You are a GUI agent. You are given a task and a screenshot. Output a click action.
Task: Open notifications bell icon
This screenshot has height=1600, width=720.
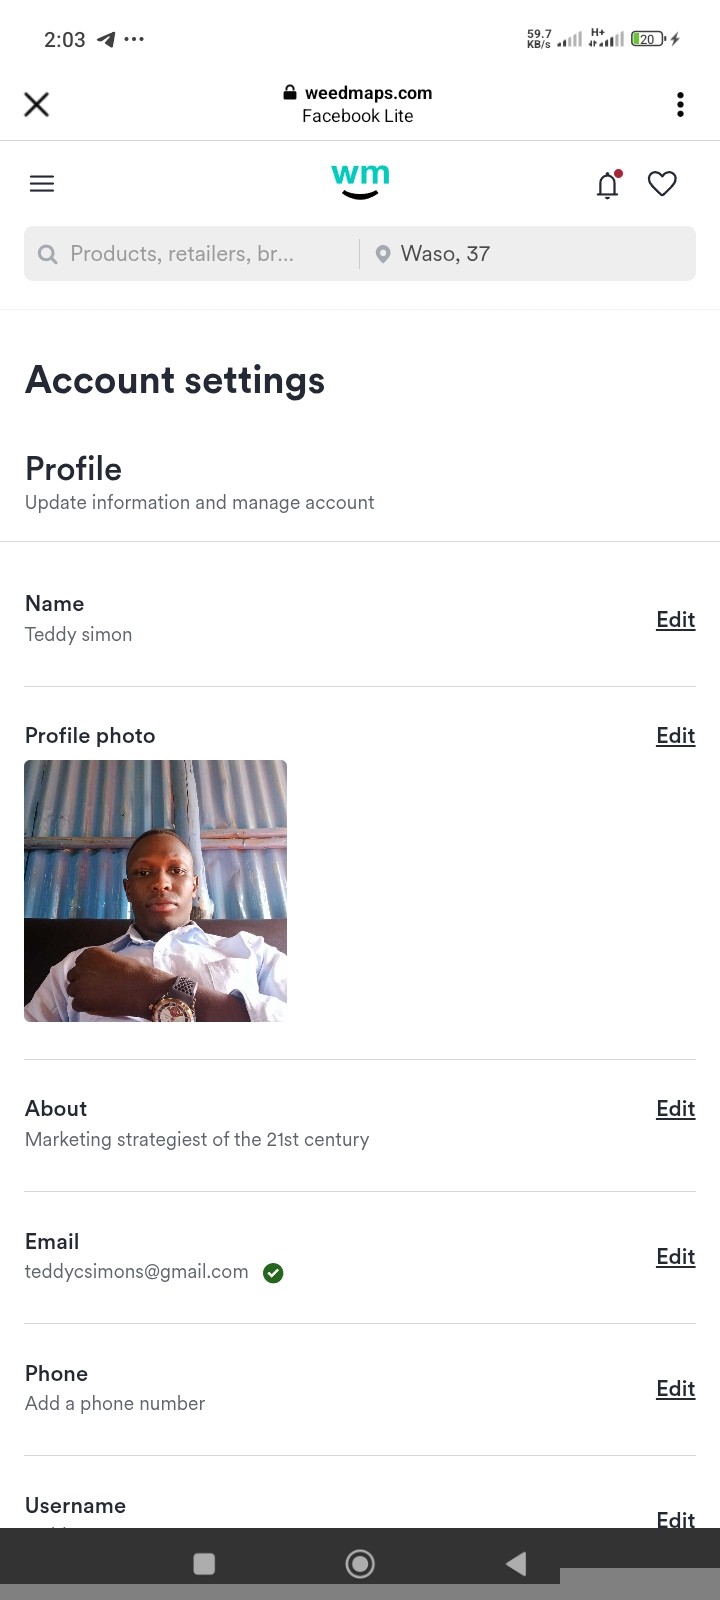tap(608, 185)
